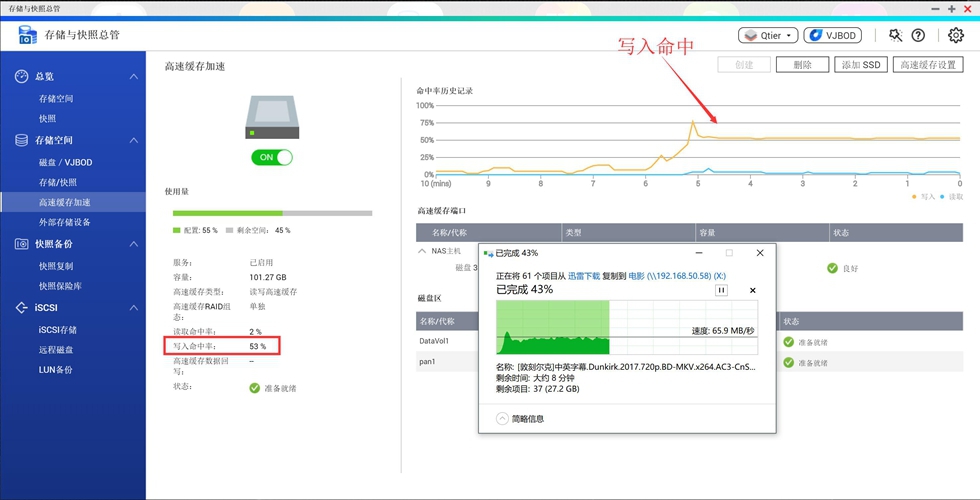Image resolution: width=980 pixels, height=500 pixels.
Task: Open the 迅雷下载 source link in copy dialog
Action: (584, 276)
